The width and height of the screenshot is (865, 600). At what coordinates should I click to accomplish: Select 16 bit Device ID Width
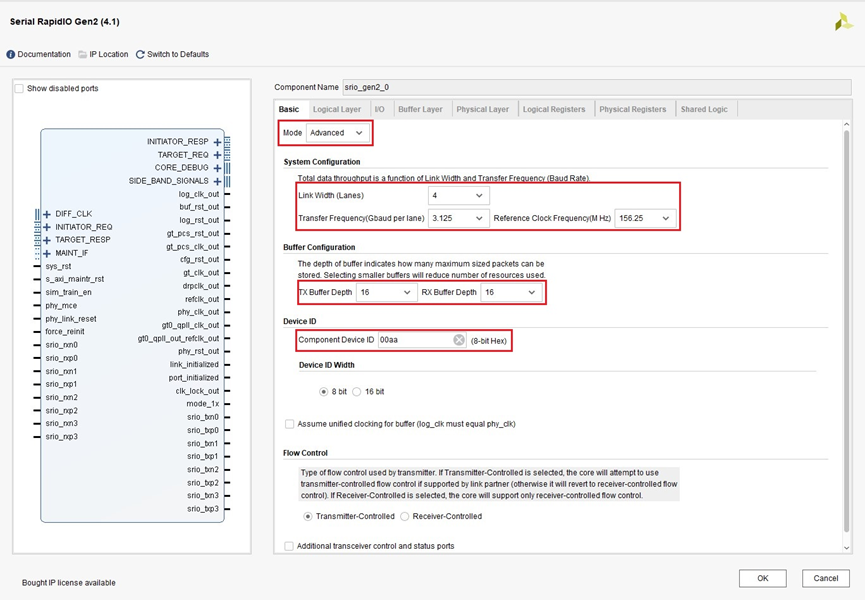357,391
